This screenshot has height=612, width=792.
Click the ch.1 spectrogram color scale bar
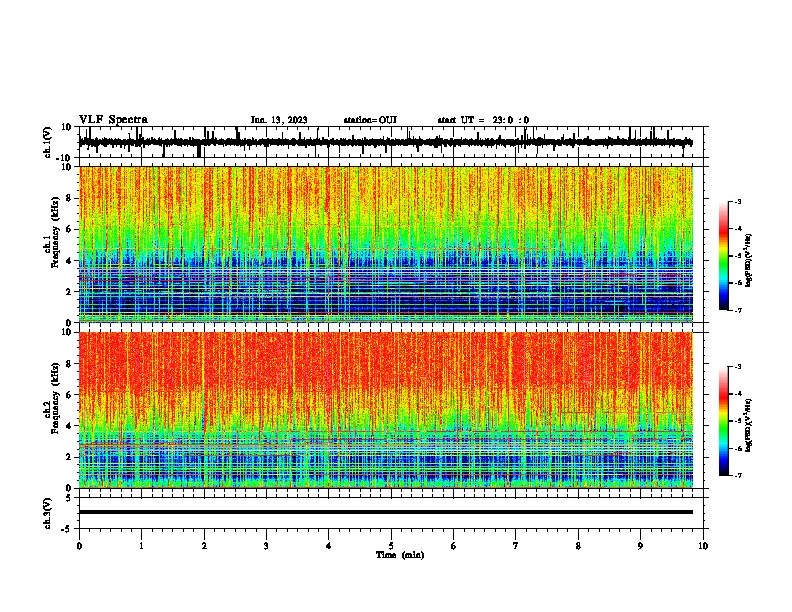point(724,256)
